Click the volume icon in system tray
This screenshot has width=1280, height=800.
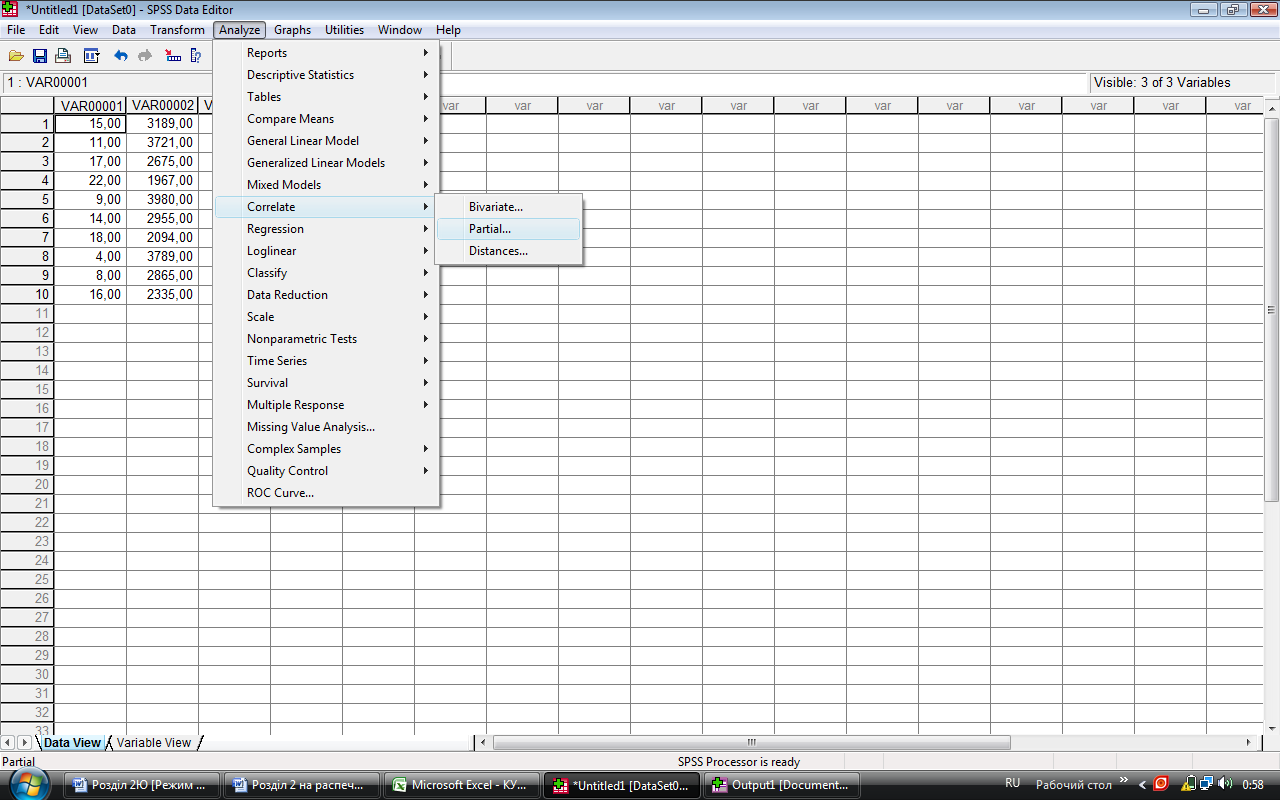pos(1226,784)
